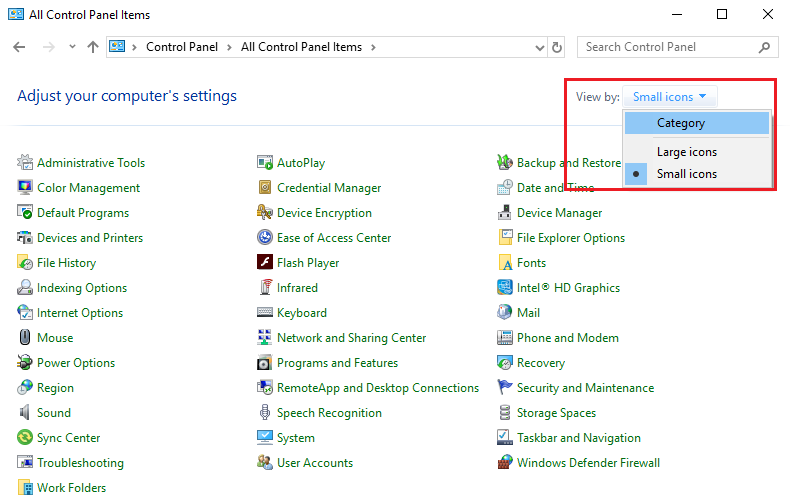This screenshot has height=504, width=790.
Task: Open the Flash Player icon
Action: 265,263
